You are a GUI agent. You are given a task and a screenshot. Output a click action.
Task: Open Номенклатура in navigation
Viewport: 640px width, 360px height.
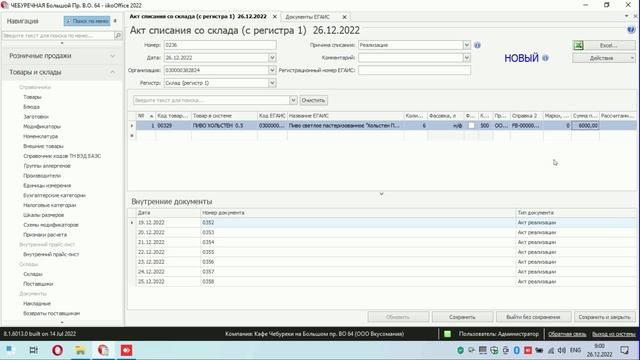tap(40, 136)
